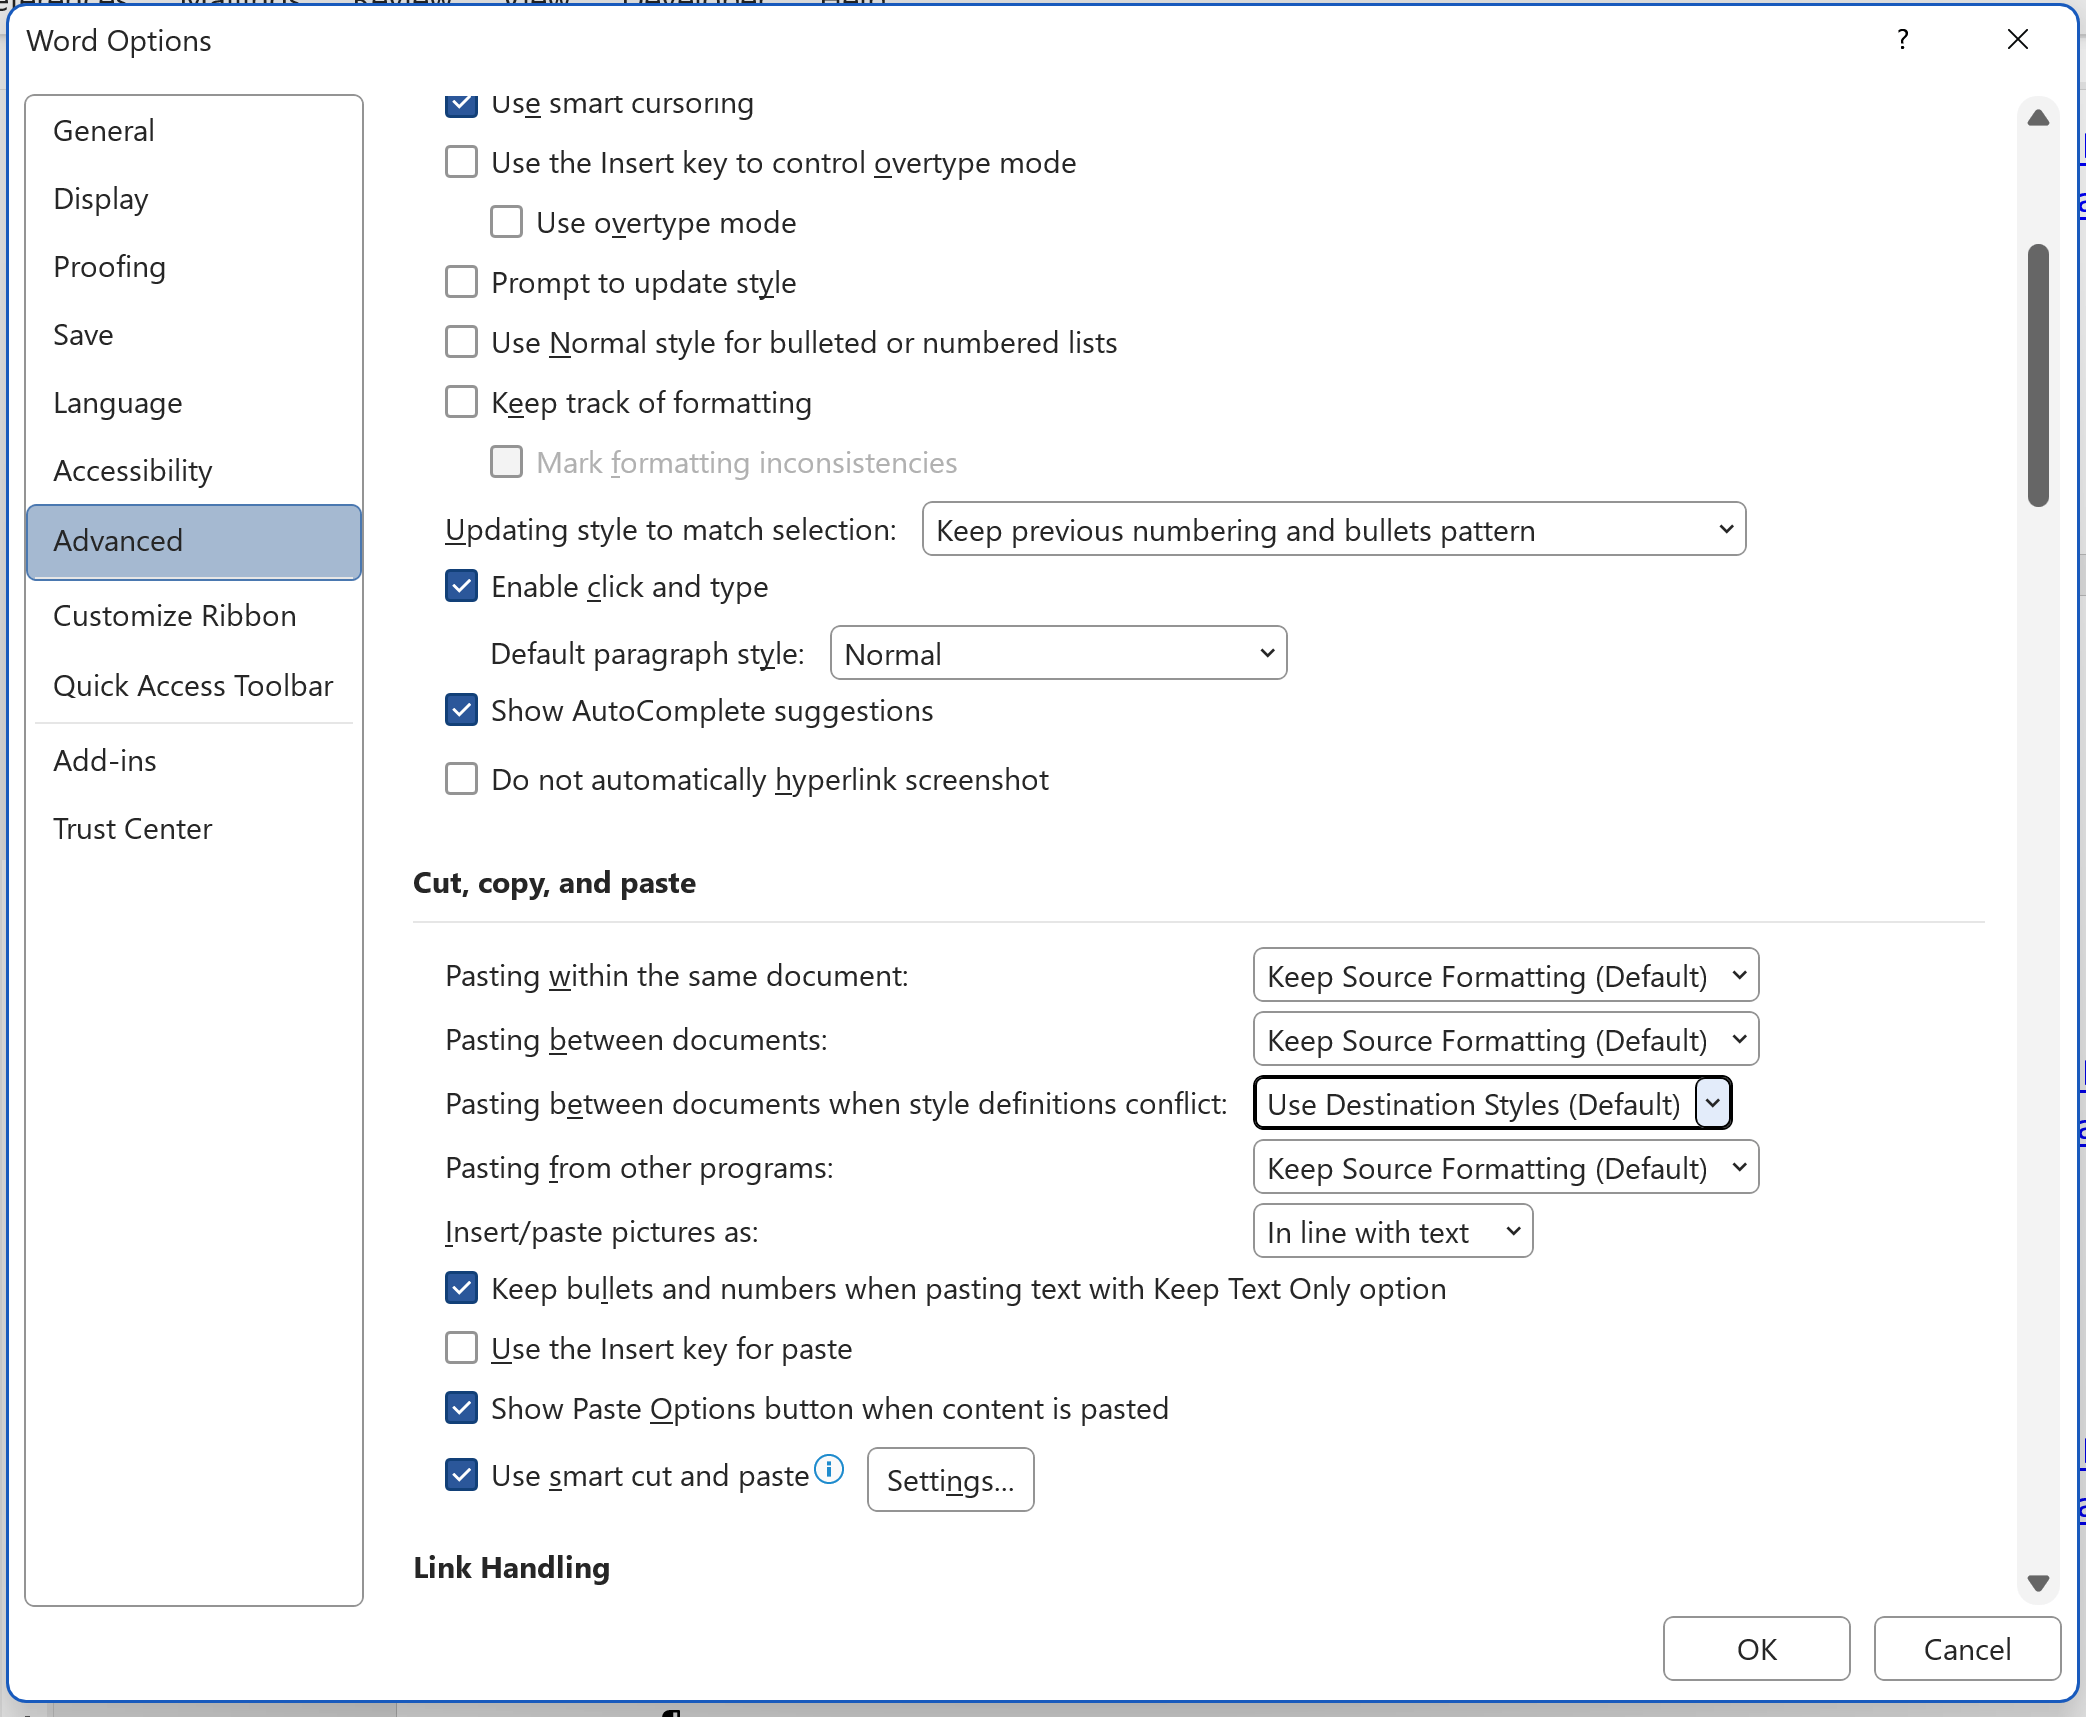Screen dimensions: 2086x1717
Task: Open the Customize Ribbon section
Action: click(x=175, y=615)
